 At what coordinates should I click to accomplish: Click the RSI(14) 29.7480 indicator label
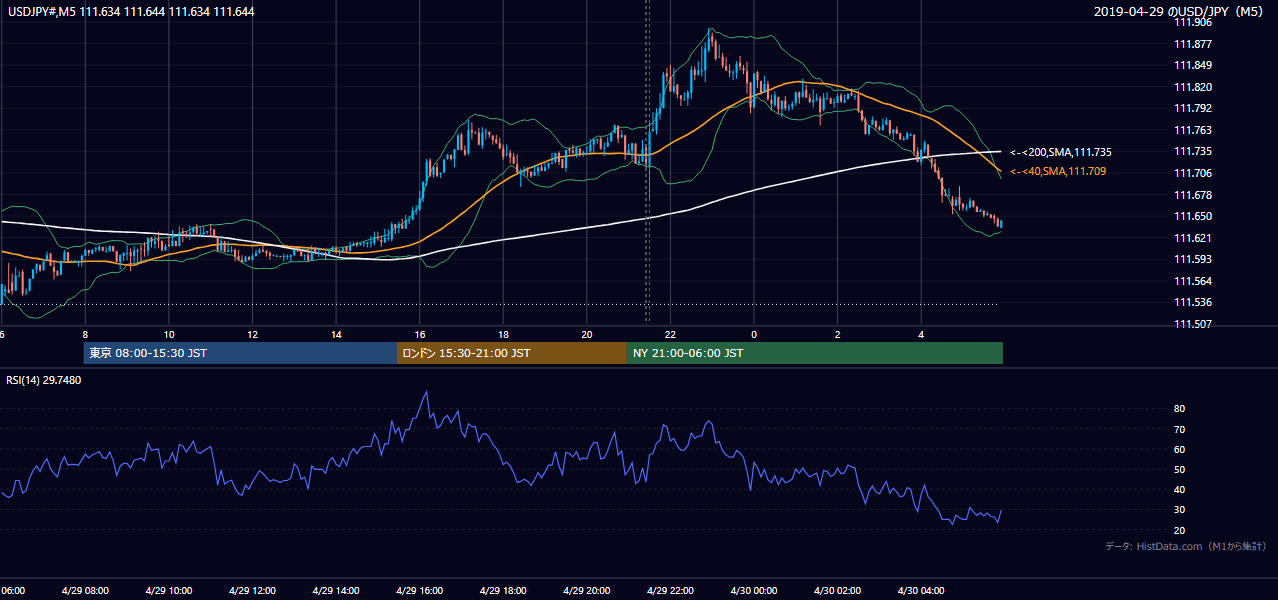(x=44, y=380)
